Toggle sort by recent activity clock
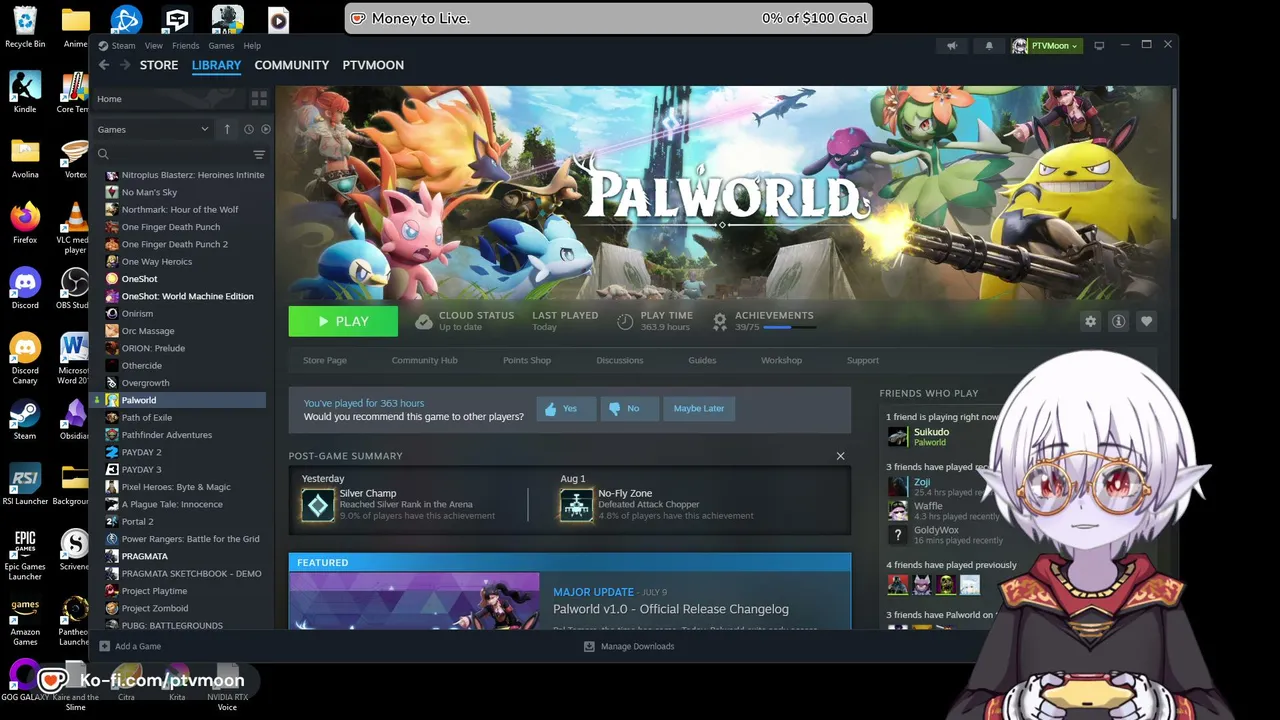Screen dimensions: 1280x720 point(249,129)
